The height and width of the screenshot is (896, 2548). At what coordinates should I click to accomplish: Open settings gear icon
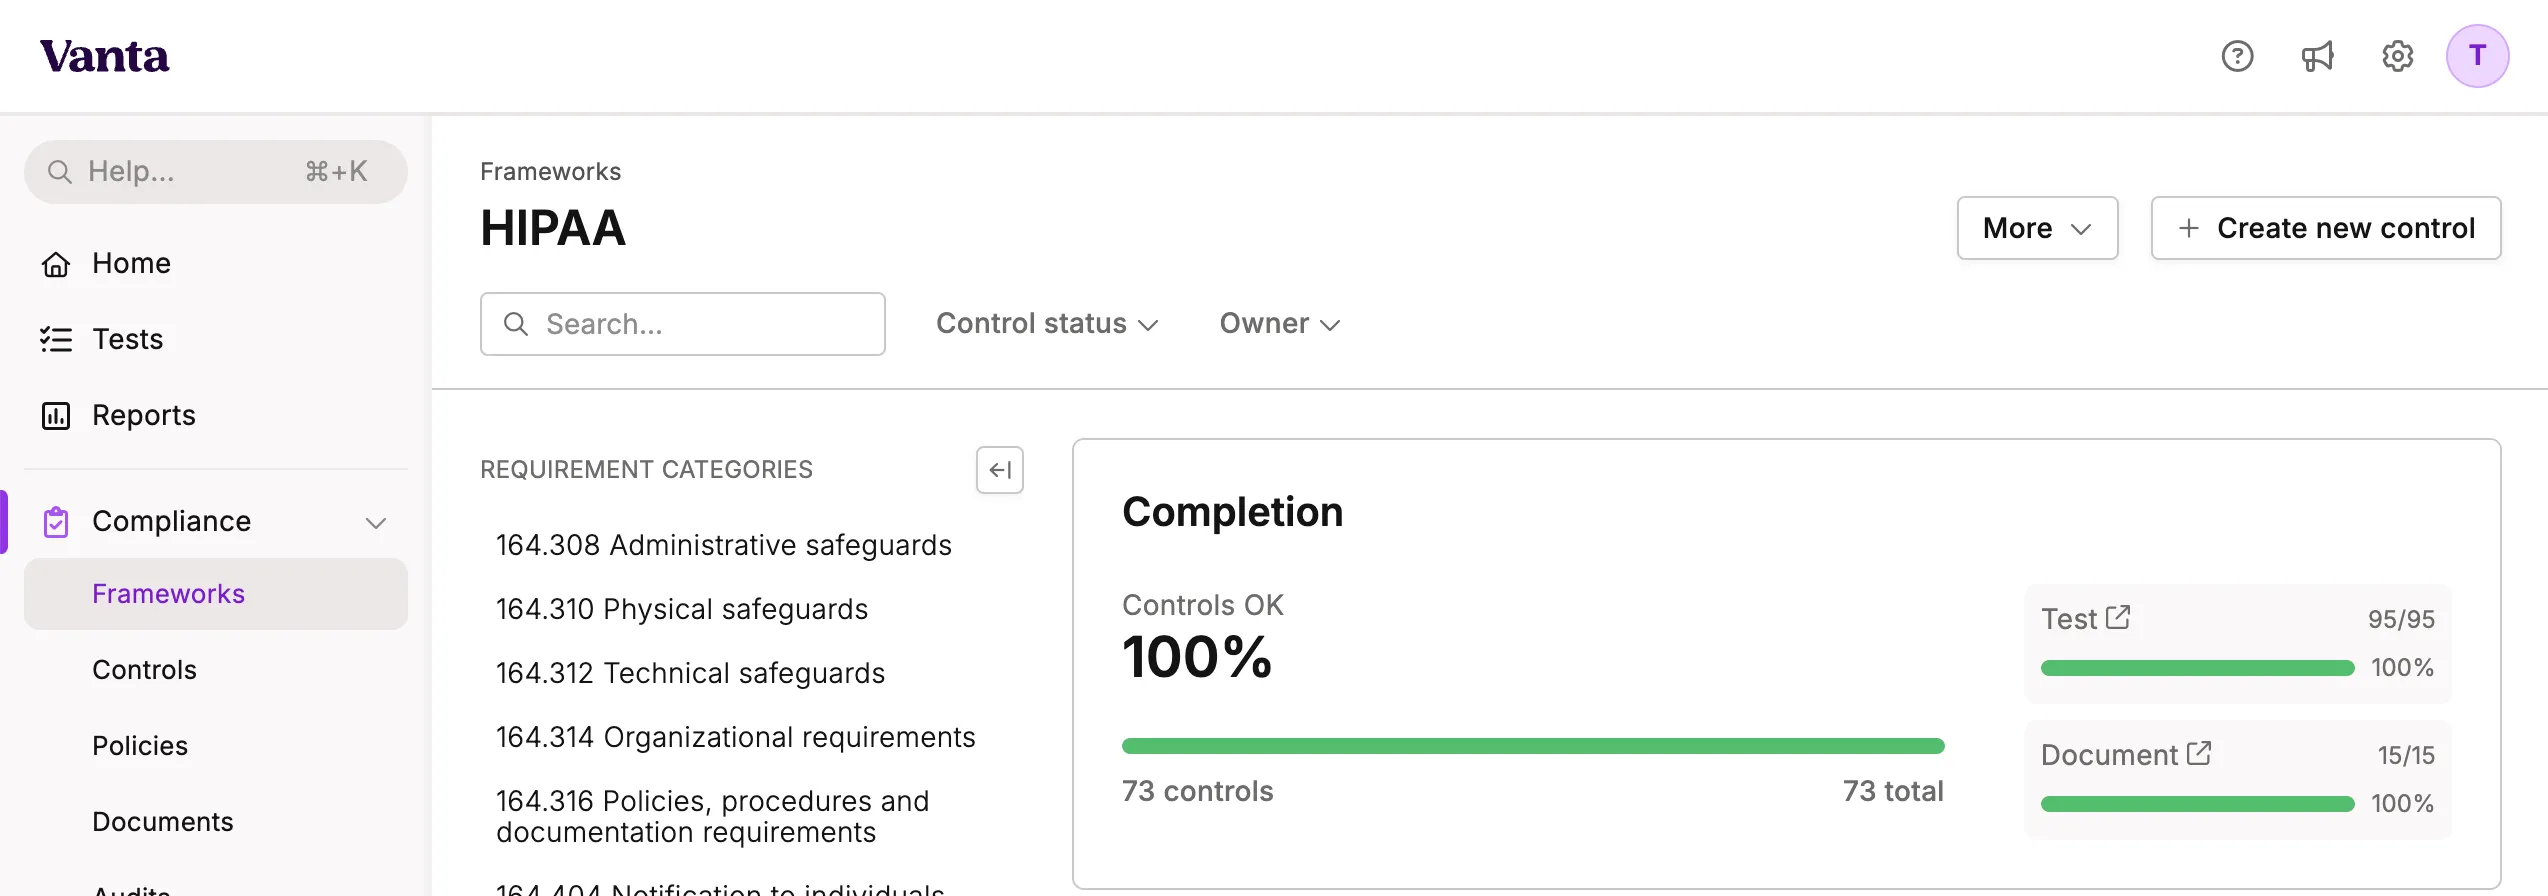(x=2397, y=56)
